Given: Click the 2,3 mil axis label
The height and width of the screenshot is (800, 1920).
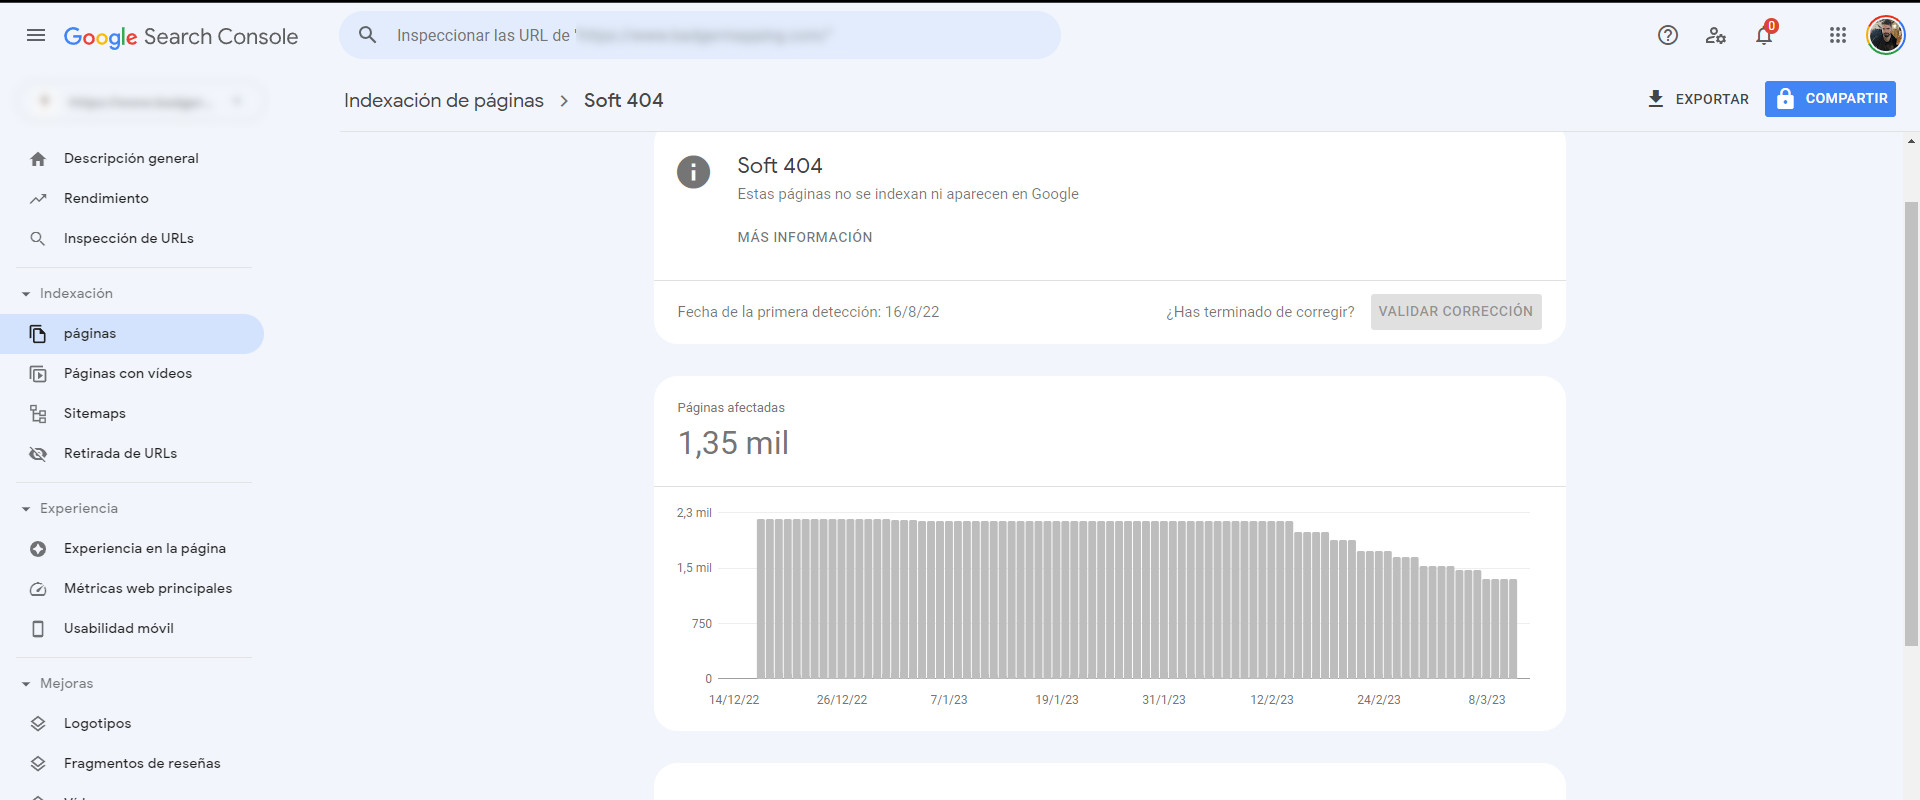Looking at the screenshot, I should coord(694,513).
